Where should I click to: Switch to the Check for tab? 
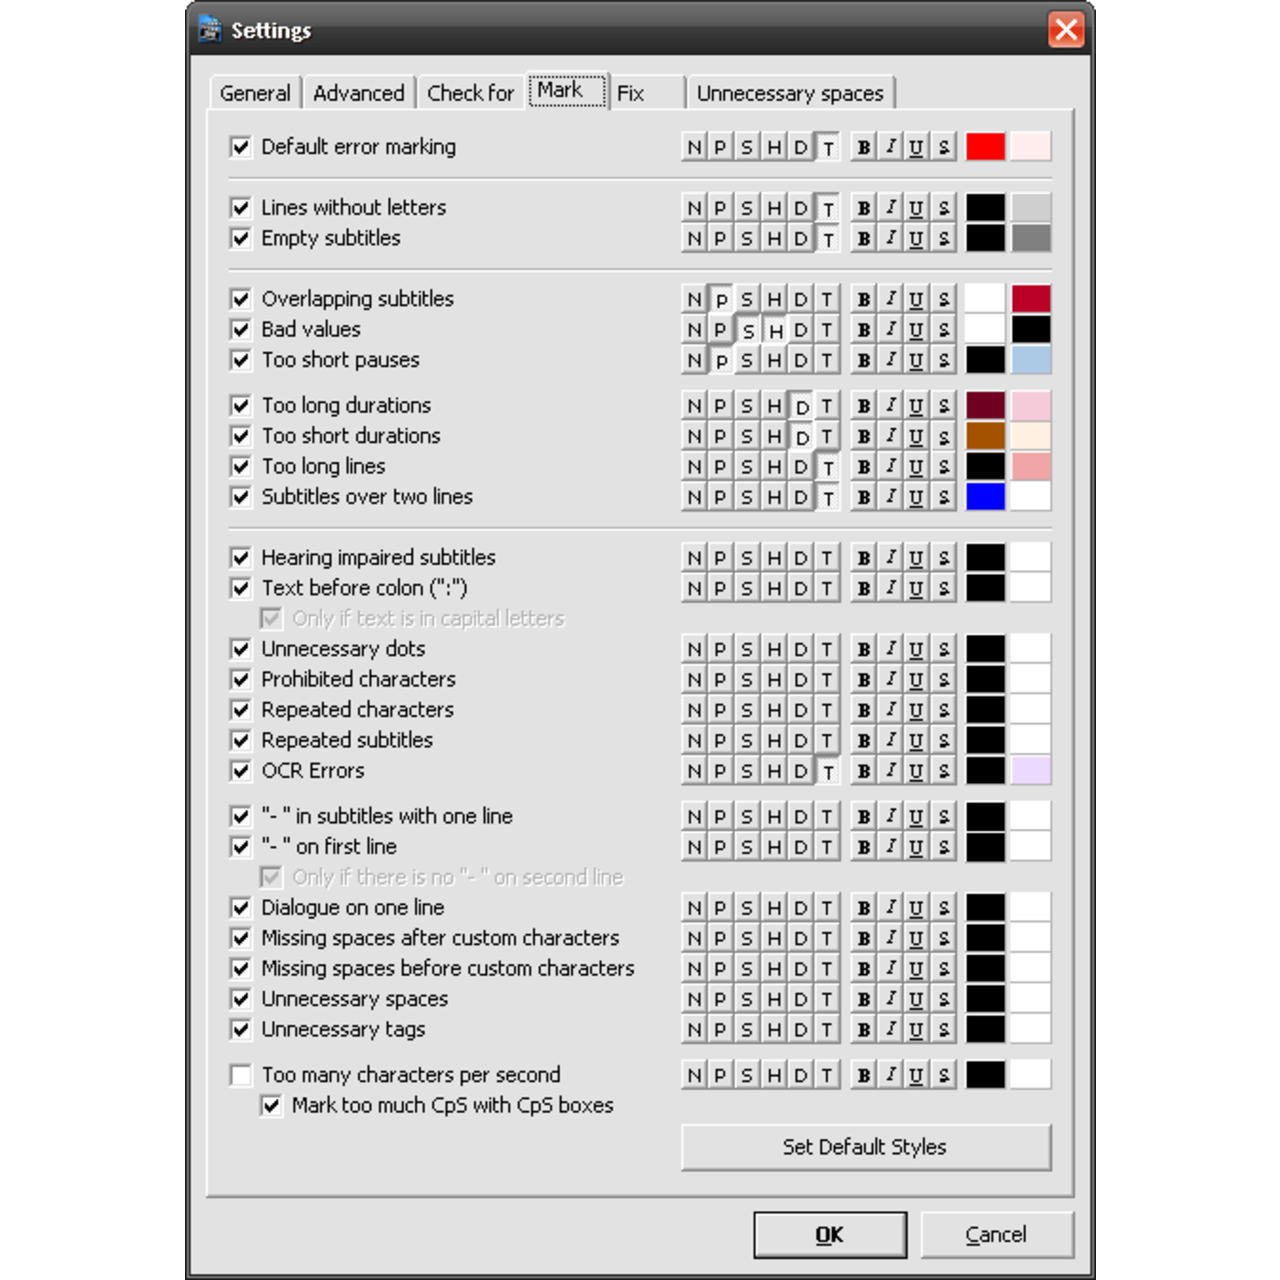coord(470,93)
